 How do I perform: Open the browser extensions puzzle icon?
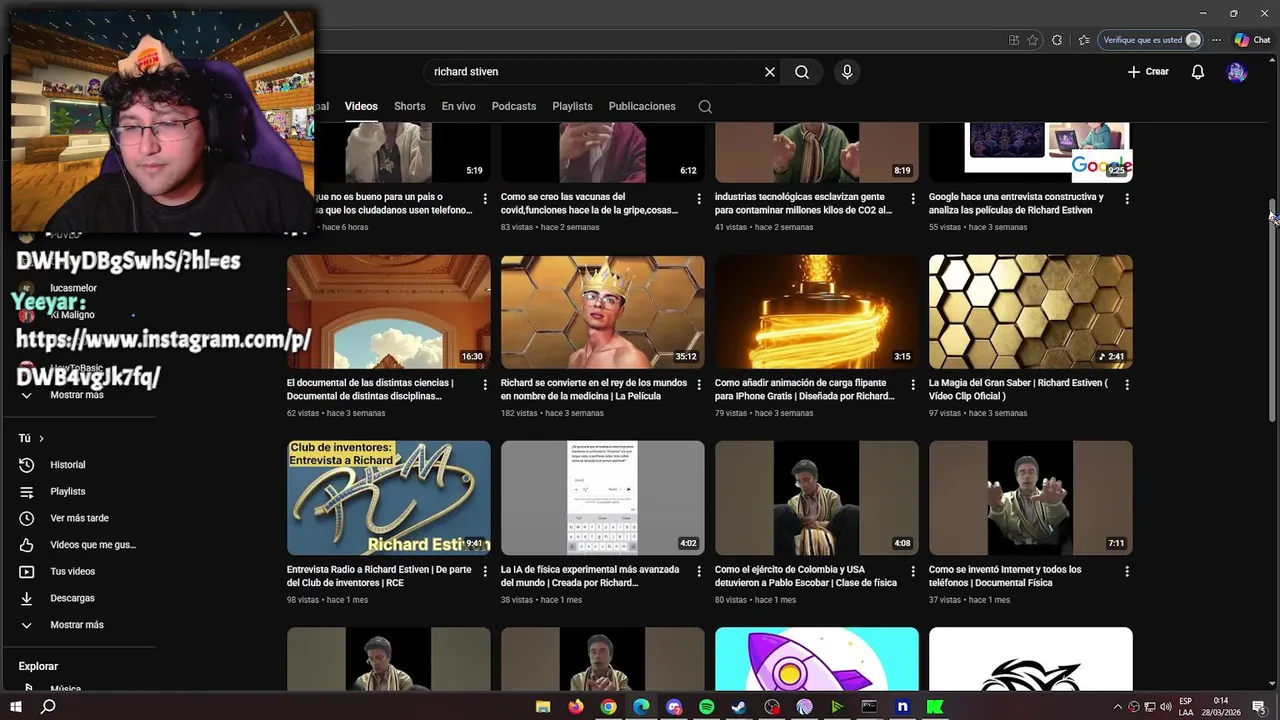(1057, 40)
